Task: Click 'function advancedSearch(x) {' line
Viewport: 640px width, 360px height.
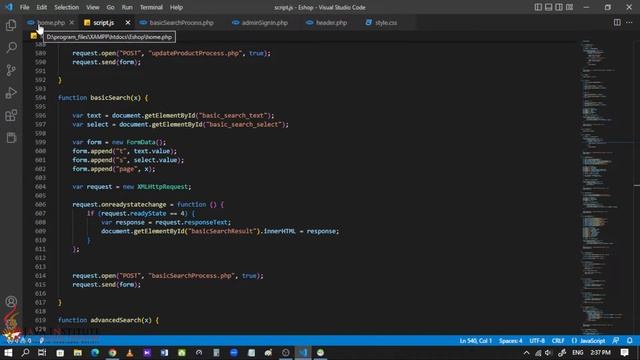Action: click(109, 320)
